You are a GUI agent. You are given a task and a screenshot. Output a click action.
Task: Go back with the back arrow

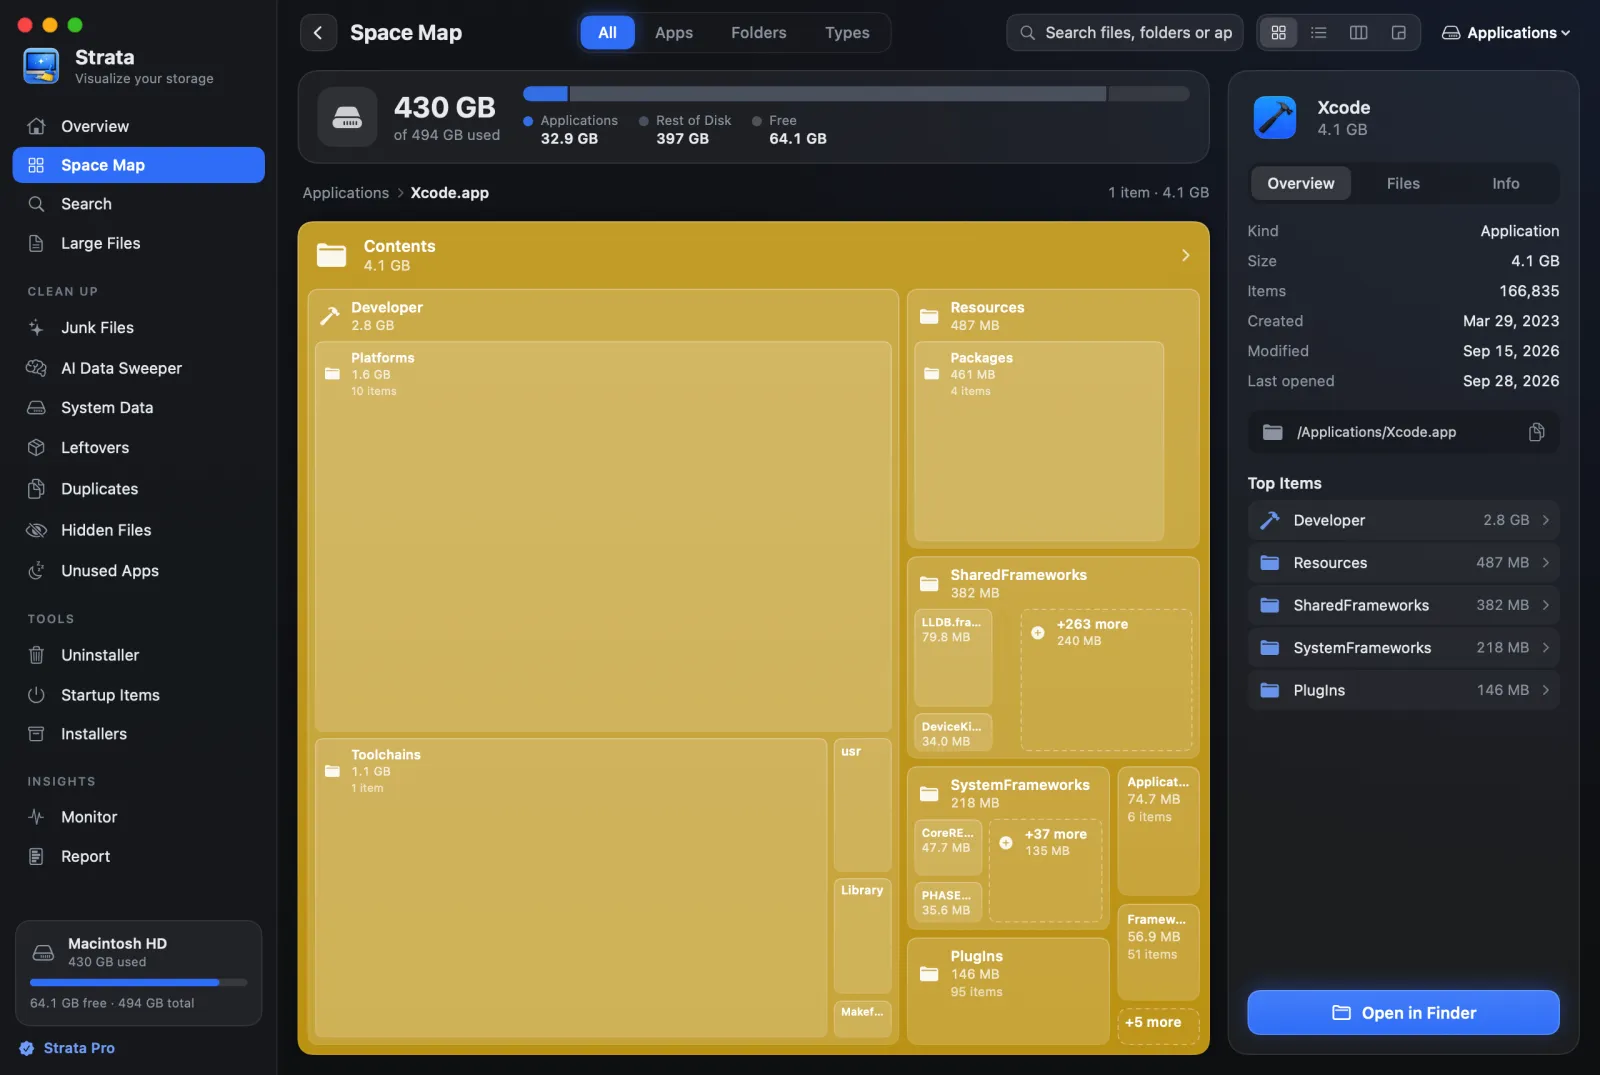318,33
